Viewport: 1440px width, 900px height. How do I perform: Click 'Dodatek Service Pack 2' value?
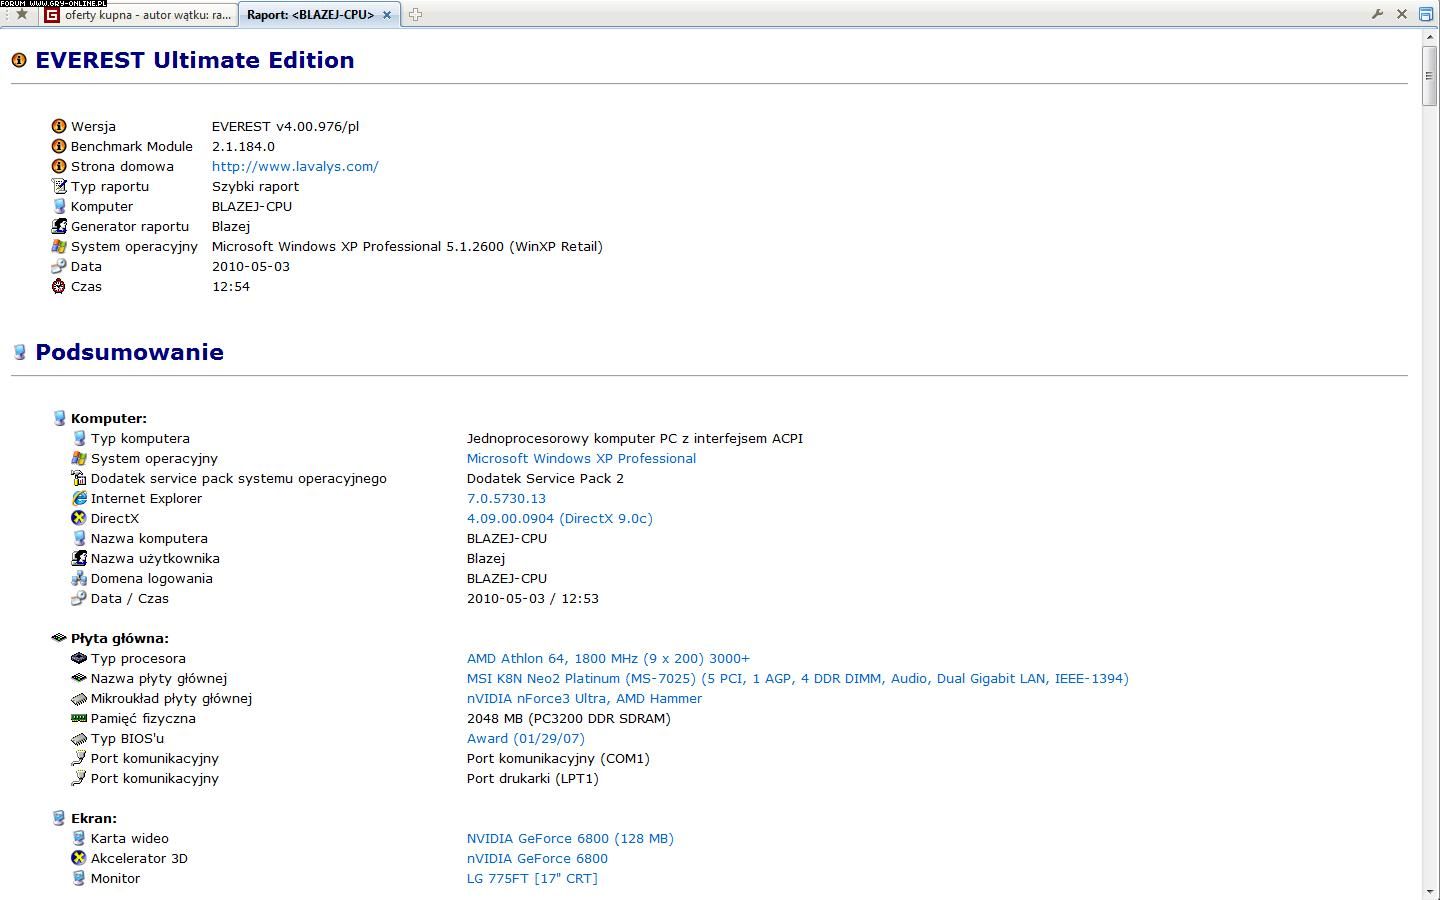coord(545,478)
